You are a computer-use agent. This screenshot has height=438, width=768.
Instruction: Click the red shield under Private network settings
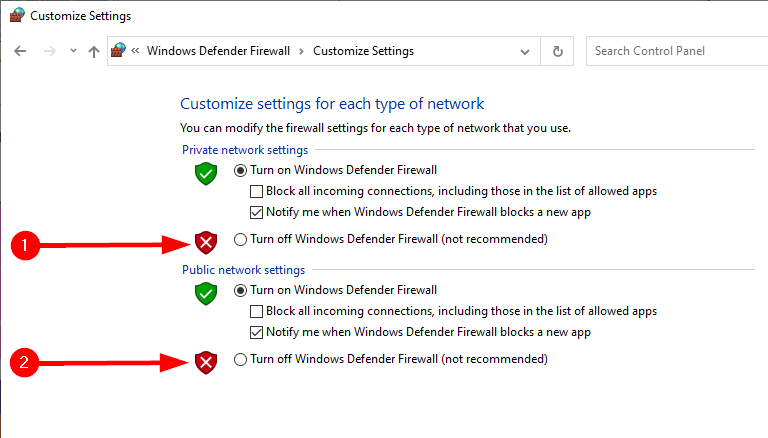tap(206, 241)
